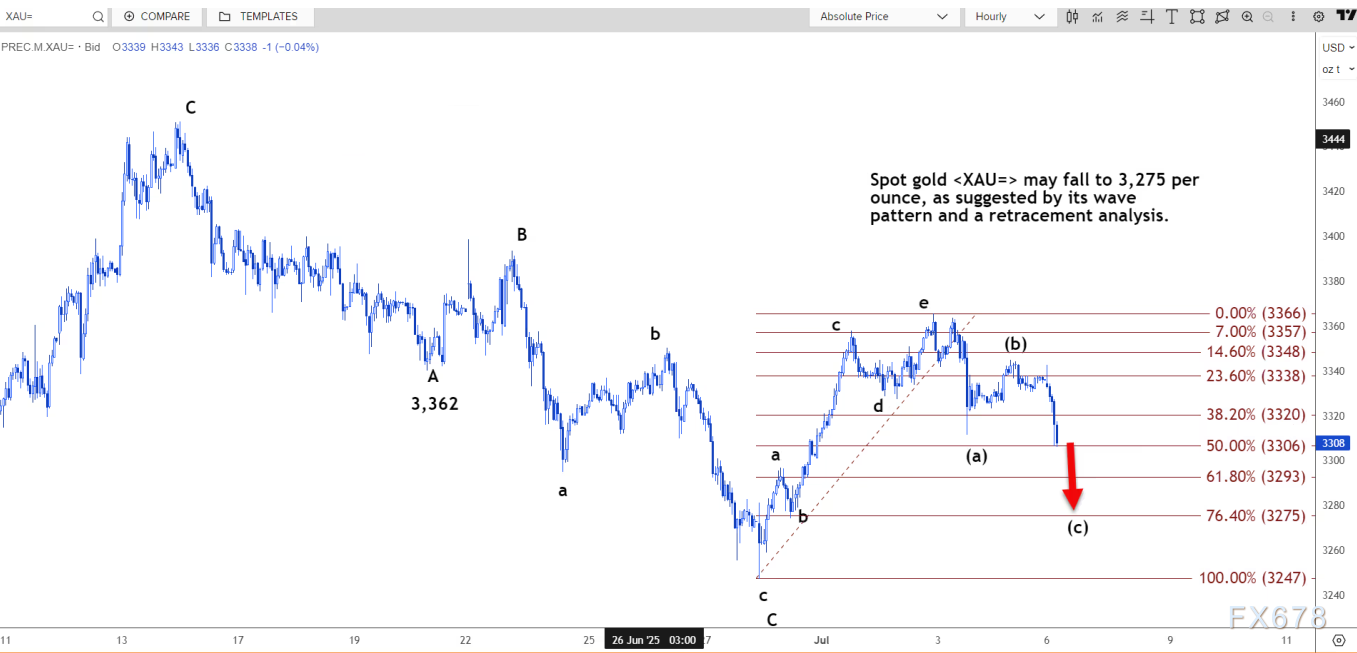1357x653 pixels.
Task: Click the zoom out magnifier icon
Action: click(x=1268, y=16)
